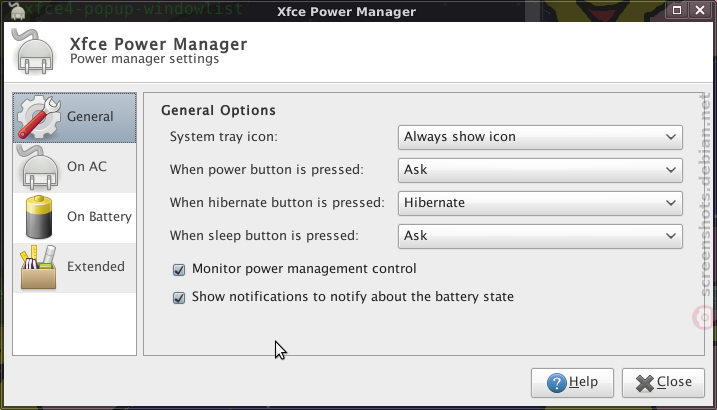This screenshot has height=410, width=717.
Task: Switch to the On Battery tab label
Action: tap(99, 217)
